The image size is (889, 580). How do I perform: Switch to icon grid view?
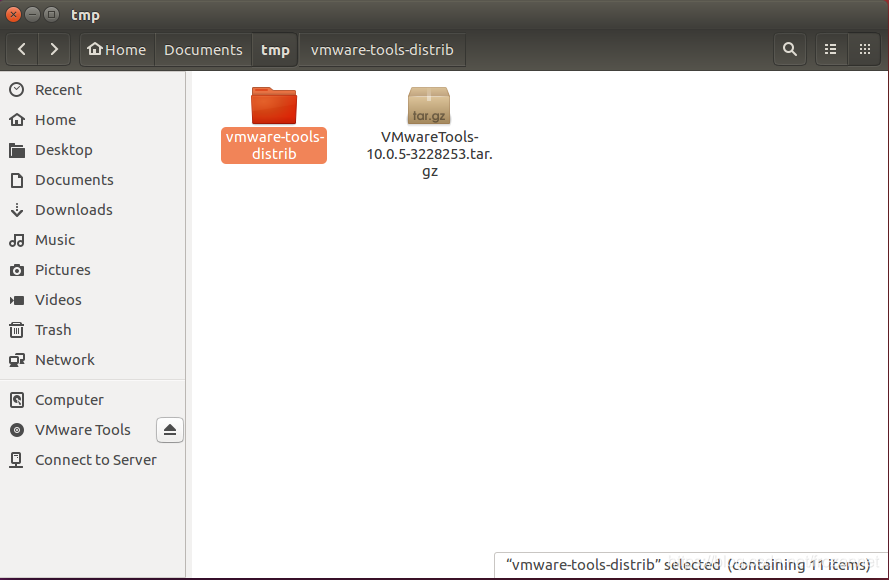[x=865, y=49]
